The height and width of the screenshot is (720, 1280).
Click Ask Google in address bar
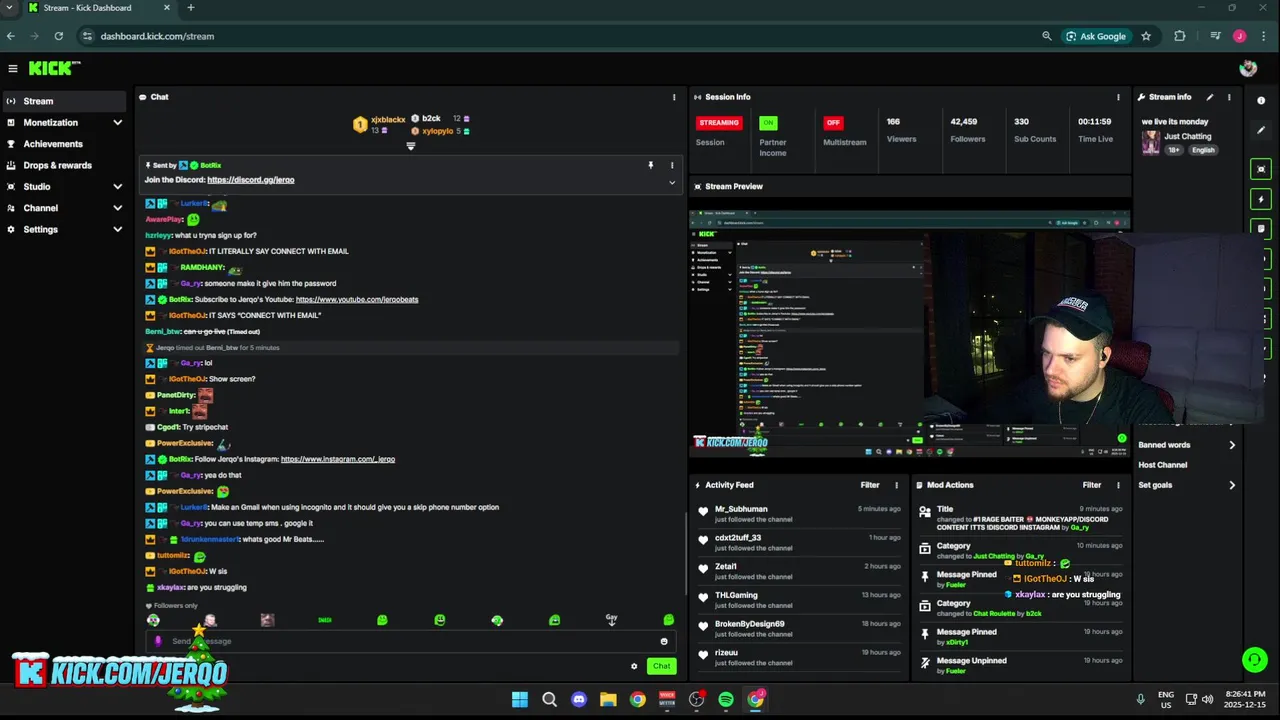click(x=1096, y=36)
